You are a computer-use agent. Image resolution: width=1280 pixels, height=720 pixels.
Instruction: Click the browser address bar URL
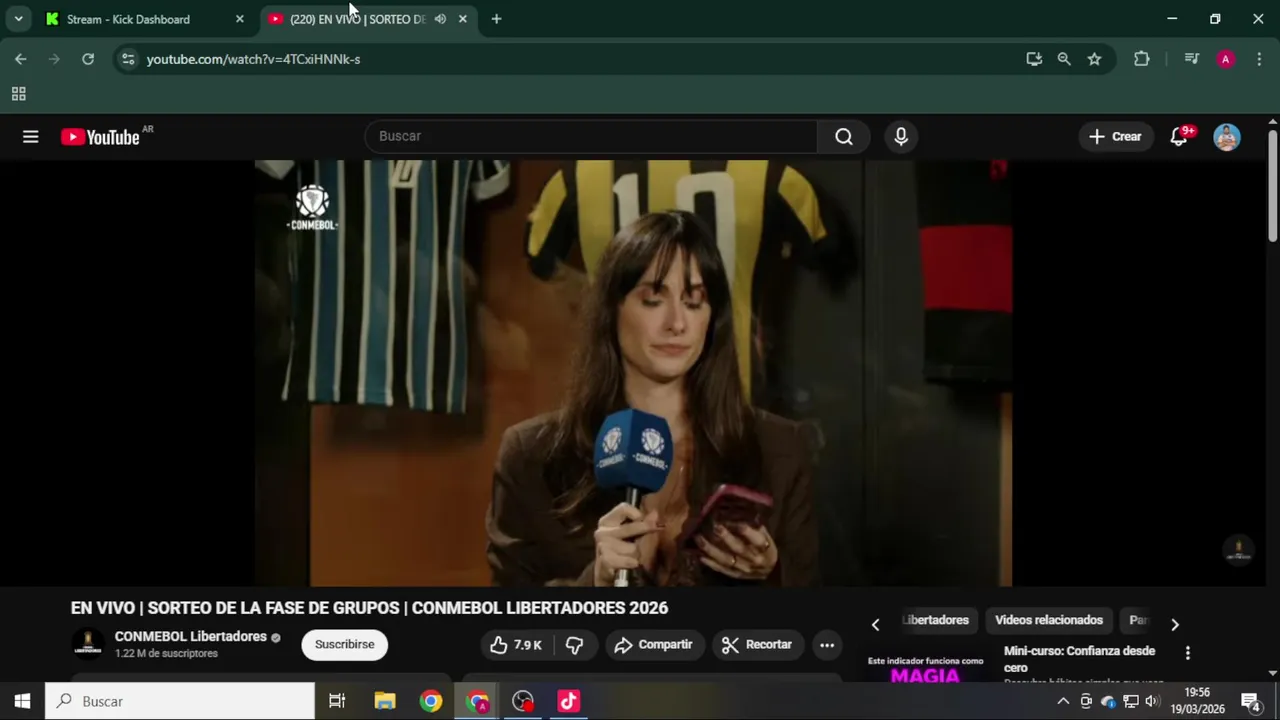[x=253, y=59]
